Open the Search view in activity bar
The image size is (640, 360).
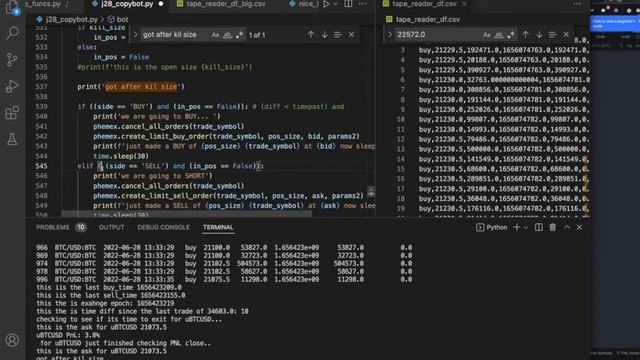pos(12,33)
